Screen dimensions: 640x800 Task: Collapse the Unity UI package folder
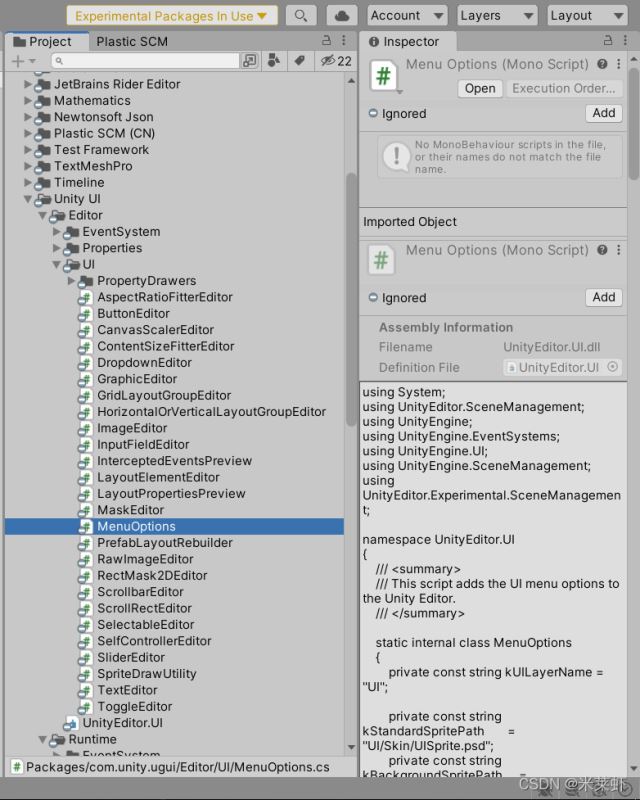28,199
